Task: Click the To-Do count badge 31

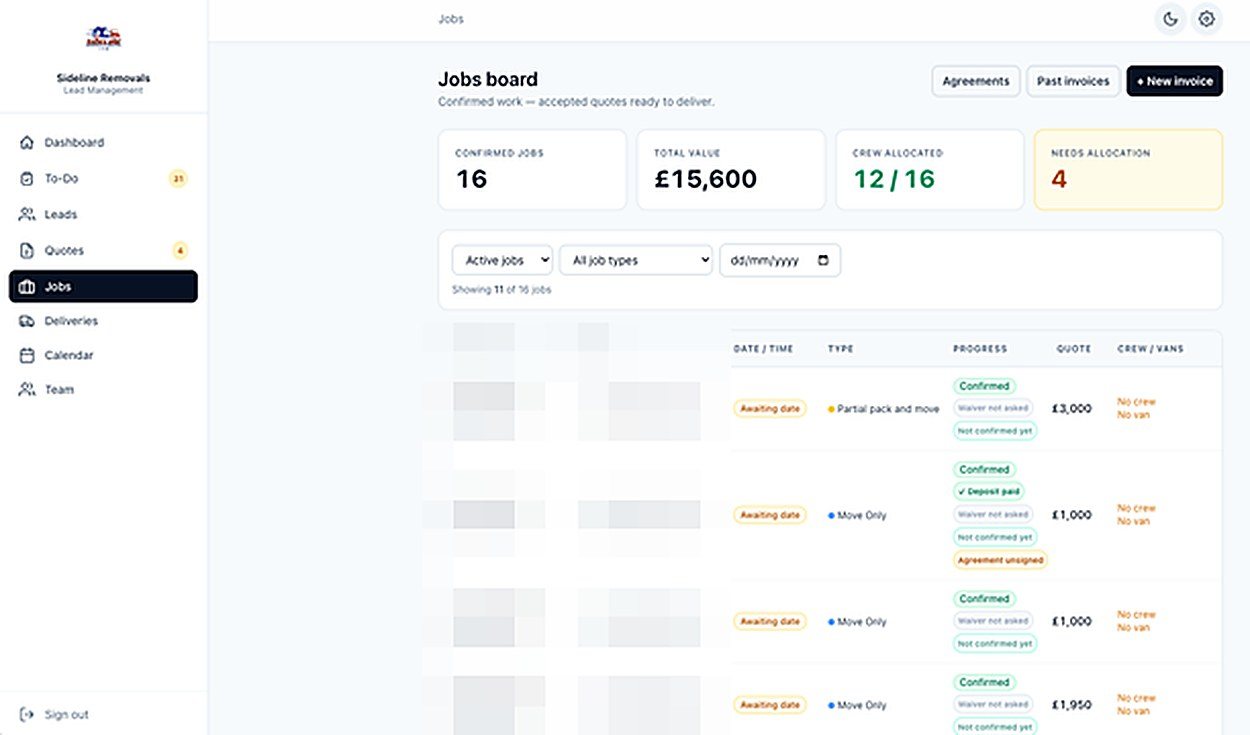Action: click(x=178, y=179)
